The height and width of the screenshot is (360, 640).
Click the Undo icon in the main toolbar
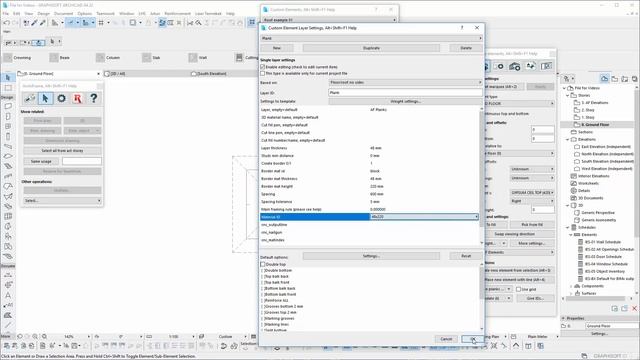(x=7, y=23)
